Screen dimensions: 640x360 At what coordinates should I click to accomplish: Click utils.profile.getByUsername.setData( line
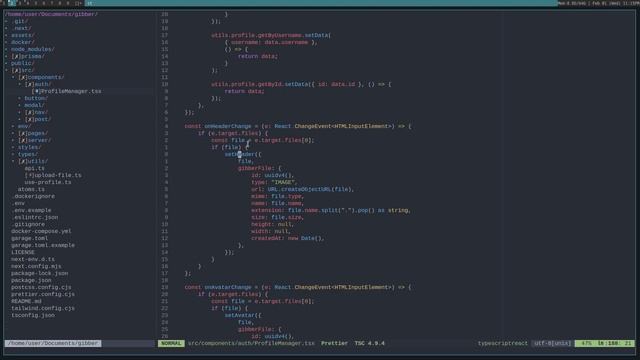coord(271,35)
